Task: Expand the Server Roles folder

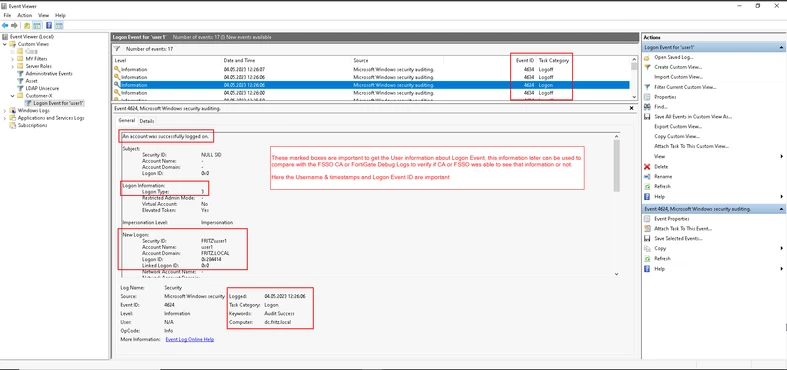Action: click(13, 66)
